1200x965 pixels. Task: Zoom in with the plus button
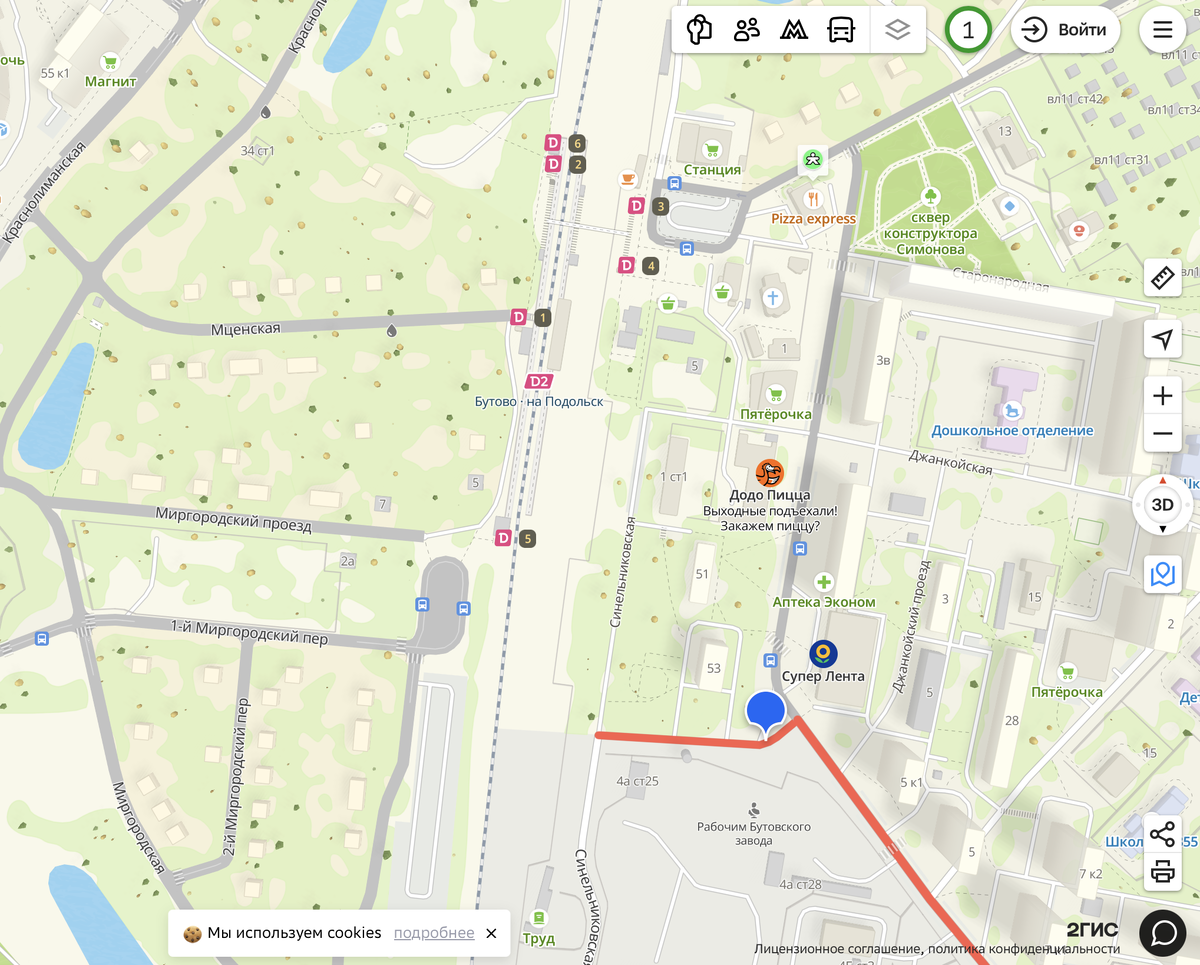point(1162,396)
